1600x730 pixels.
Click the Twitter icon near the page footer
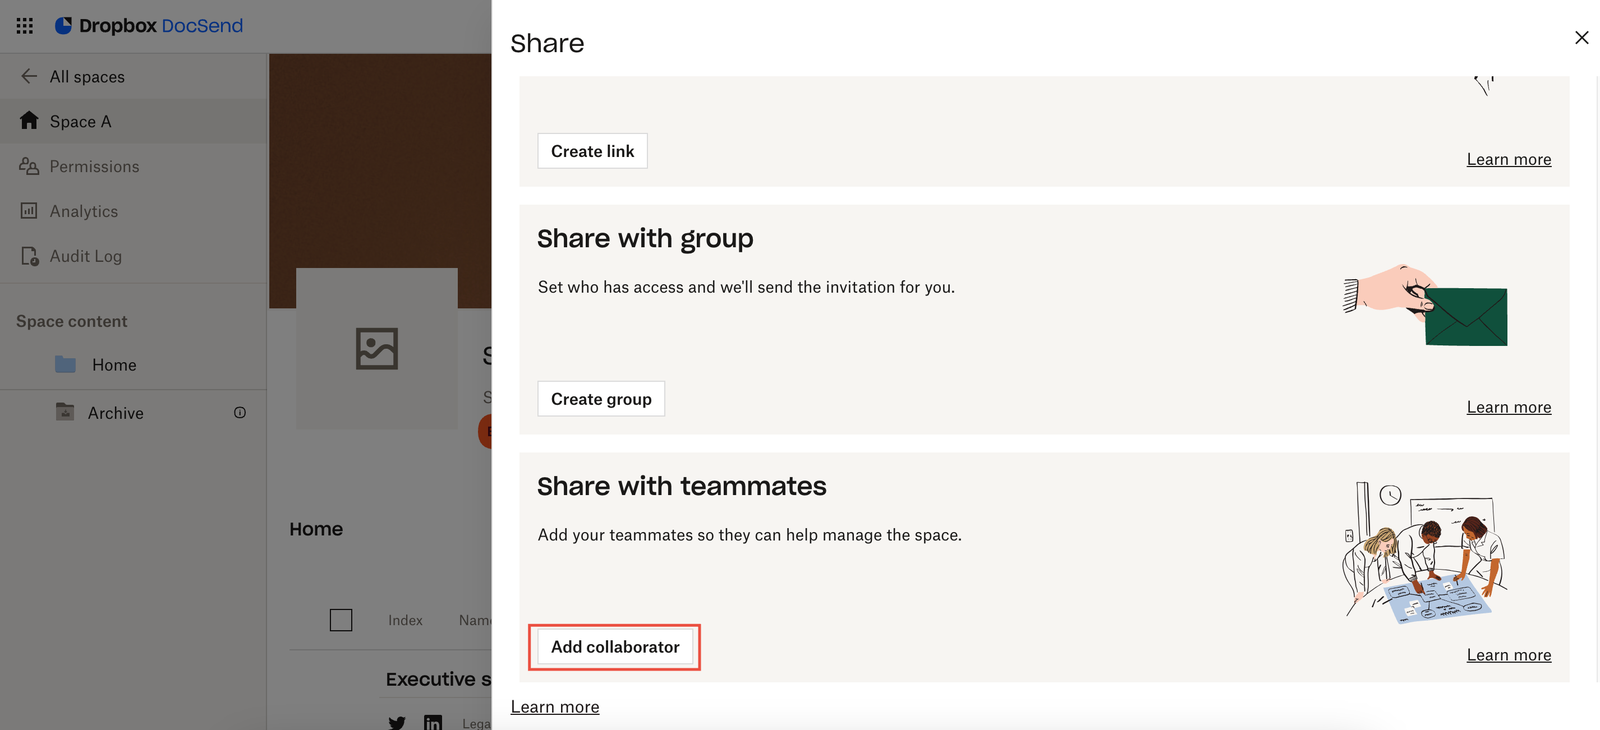point(397,722)
